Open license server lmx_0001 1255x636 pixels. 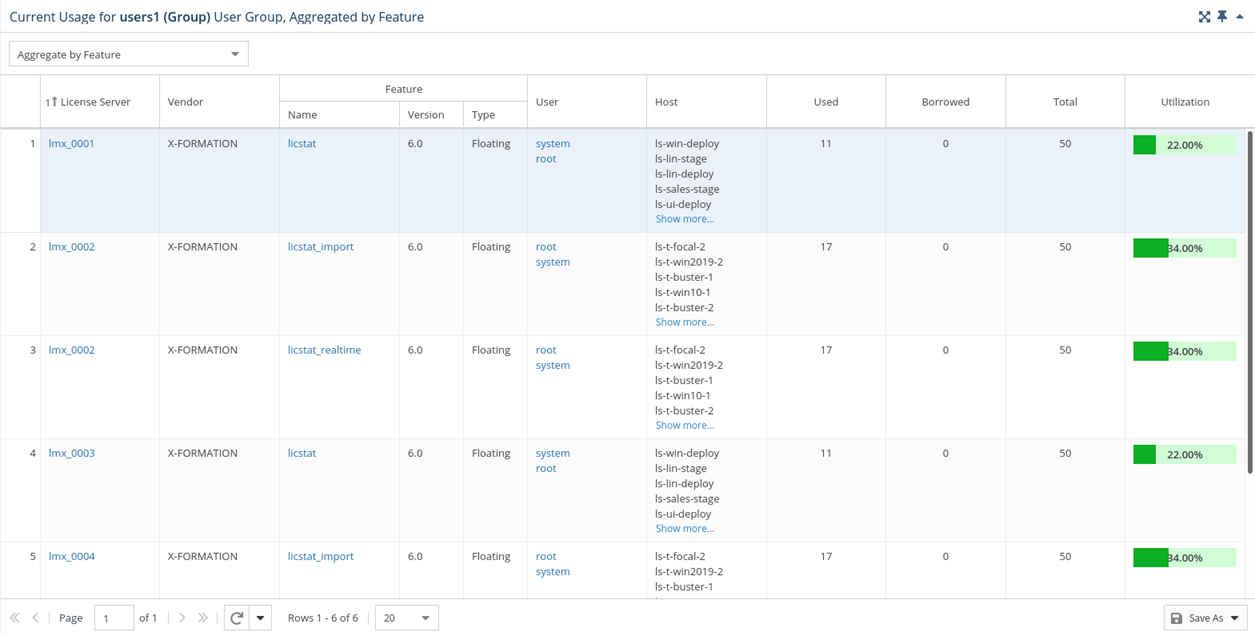coord(72,144)
